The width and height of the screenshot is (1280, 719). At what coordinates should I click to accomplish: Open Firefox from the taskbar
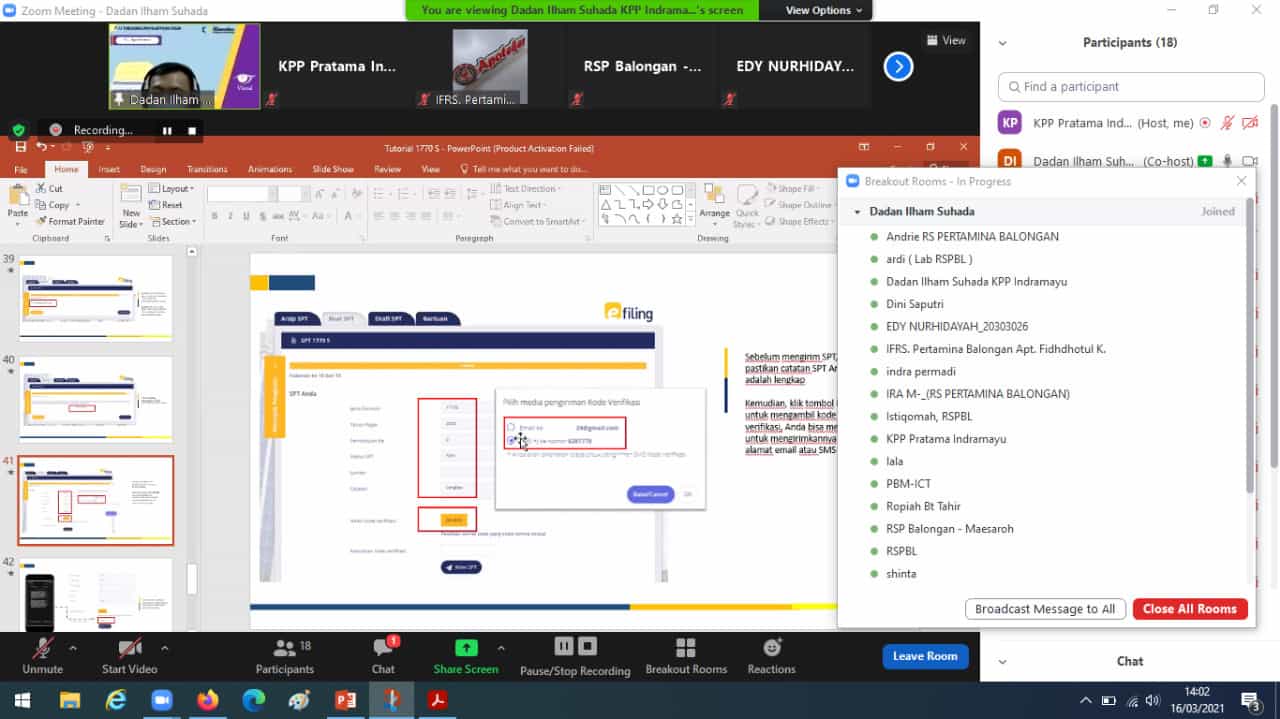207,700
